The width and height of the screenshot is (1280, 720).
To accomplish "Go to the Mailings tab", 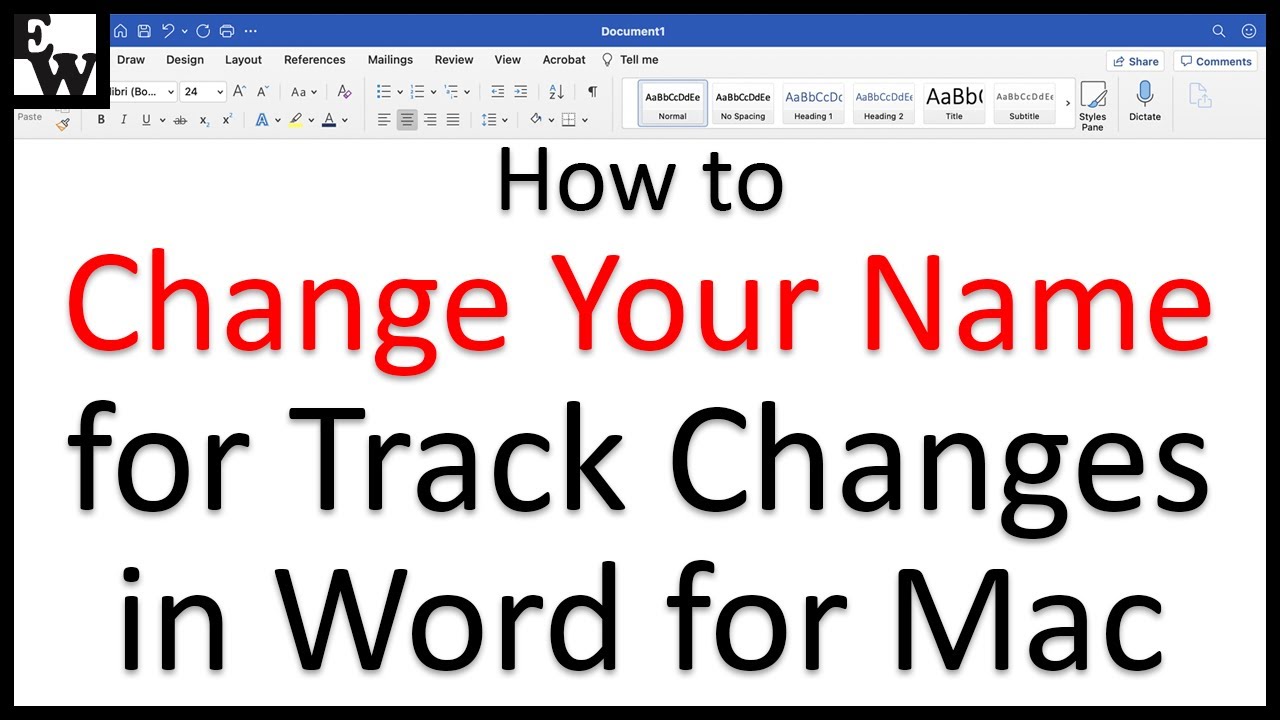I will tap(390, 60).
